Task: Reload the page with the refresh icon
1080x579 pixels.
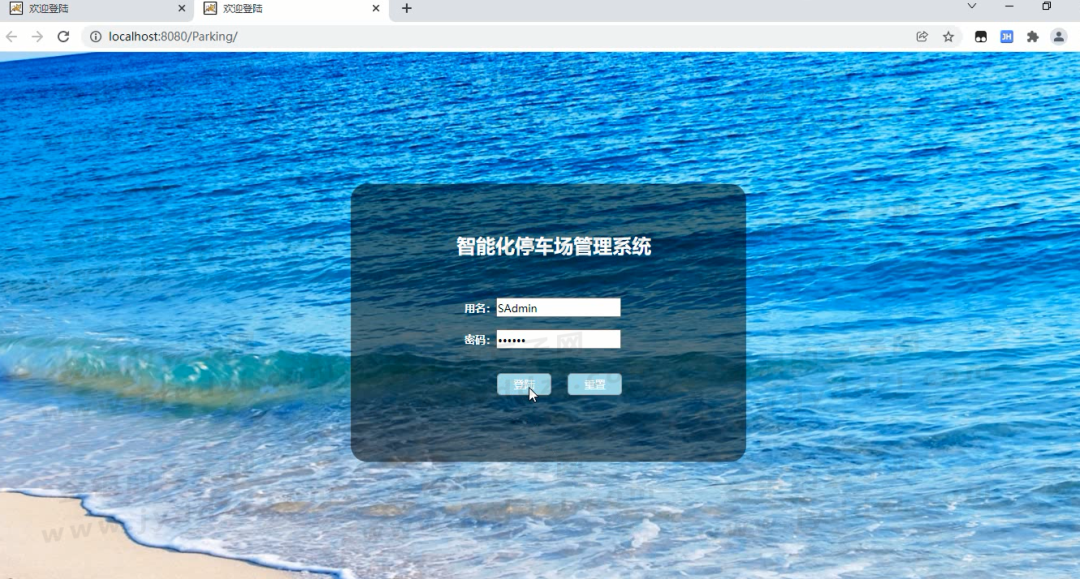Action: [63, 36]
